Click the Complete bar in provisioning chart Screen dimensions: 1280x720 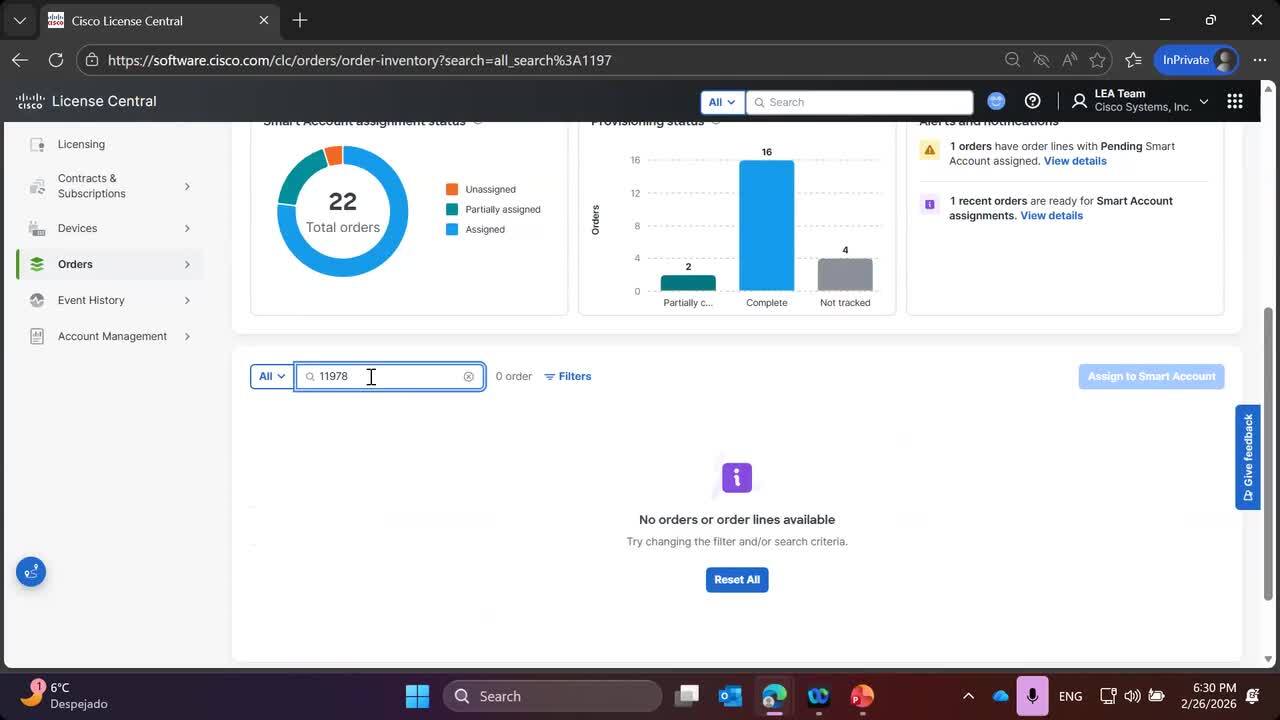(x=767, y=225)
